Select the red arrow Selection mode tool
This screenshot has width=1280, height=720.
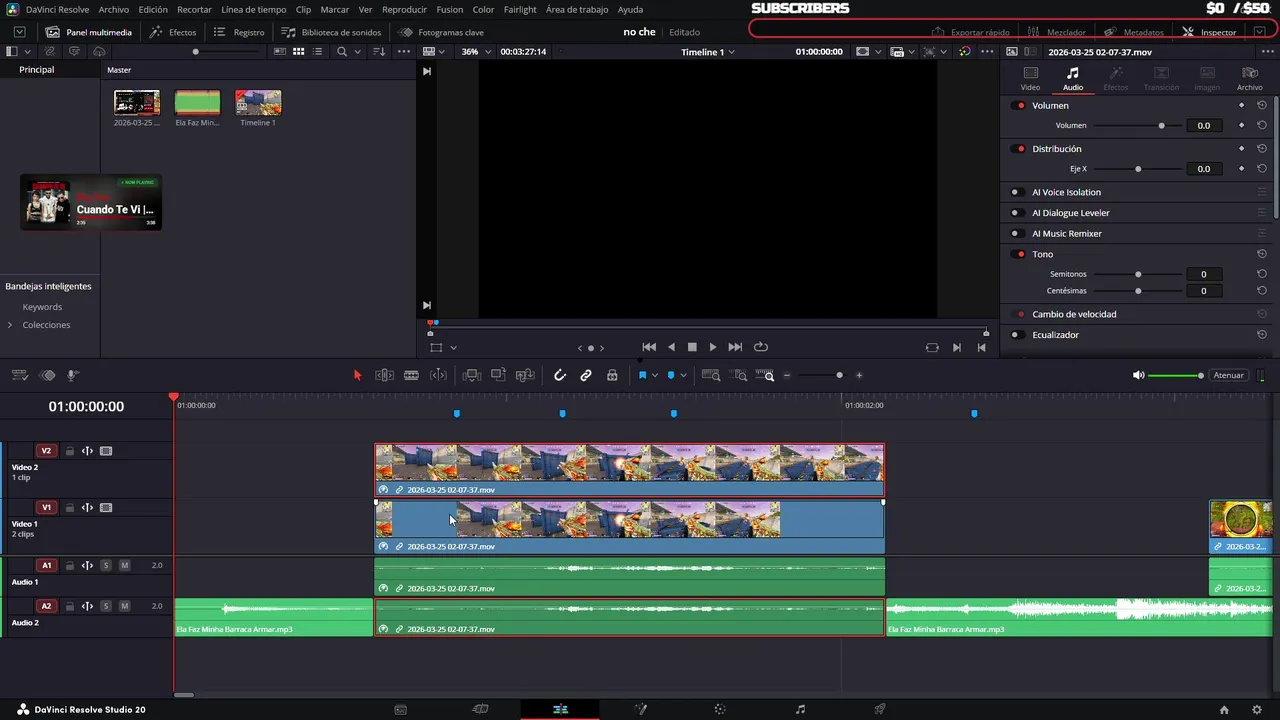point(357,375)
